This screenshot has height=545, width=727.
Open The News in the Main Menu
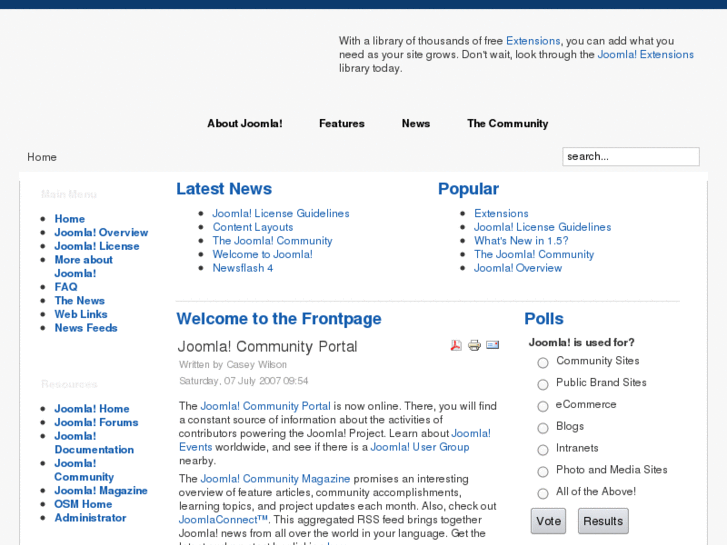80,301
